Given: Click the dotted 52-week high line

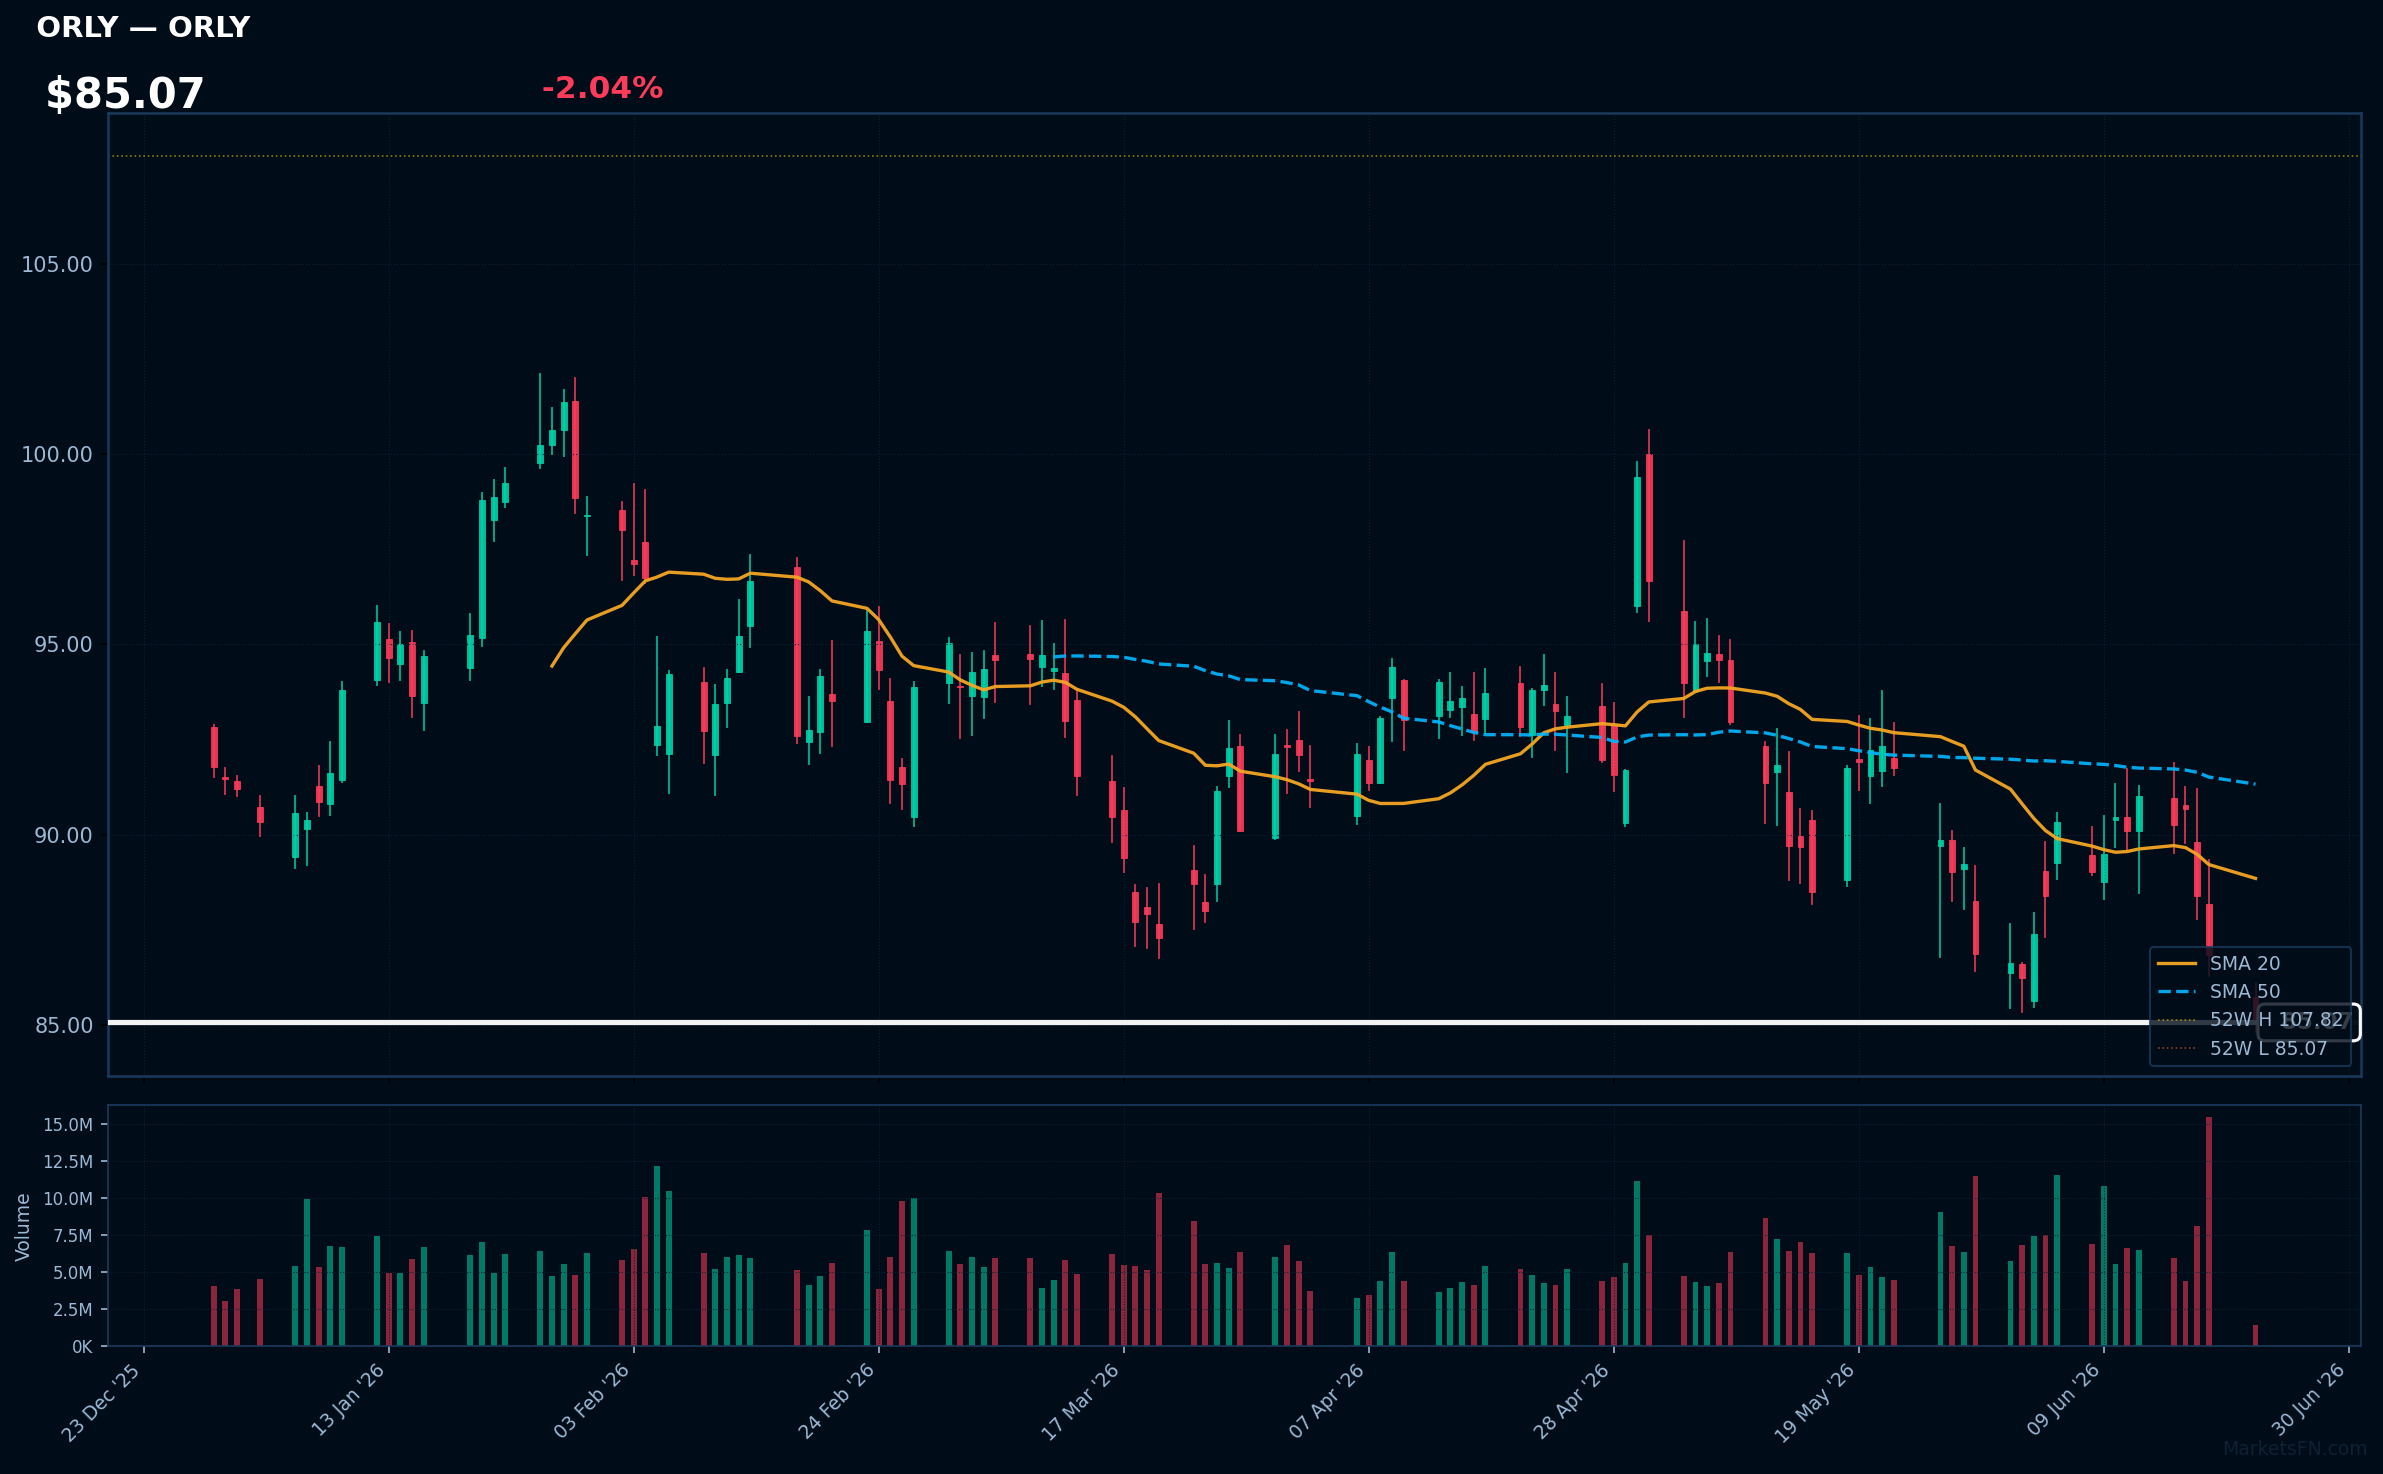Looking at the screenshot, I should pos(1235,156).
